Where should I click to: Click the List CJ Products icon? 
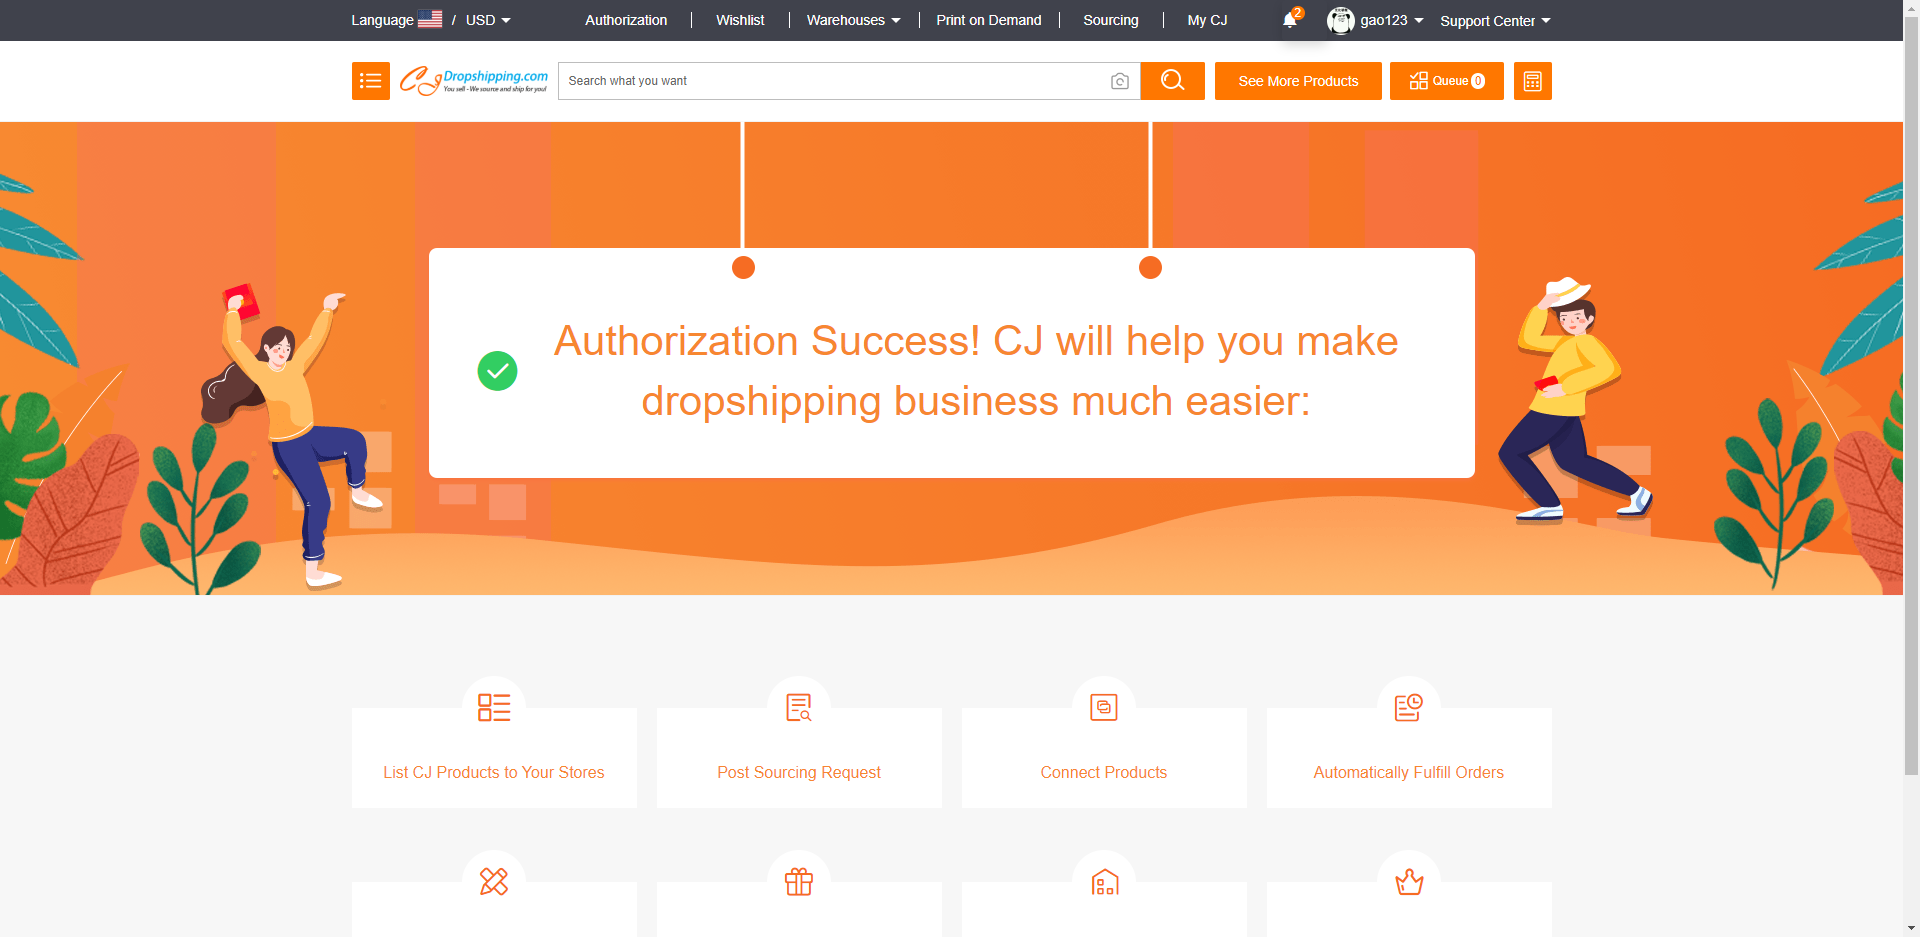pos(494,708)
